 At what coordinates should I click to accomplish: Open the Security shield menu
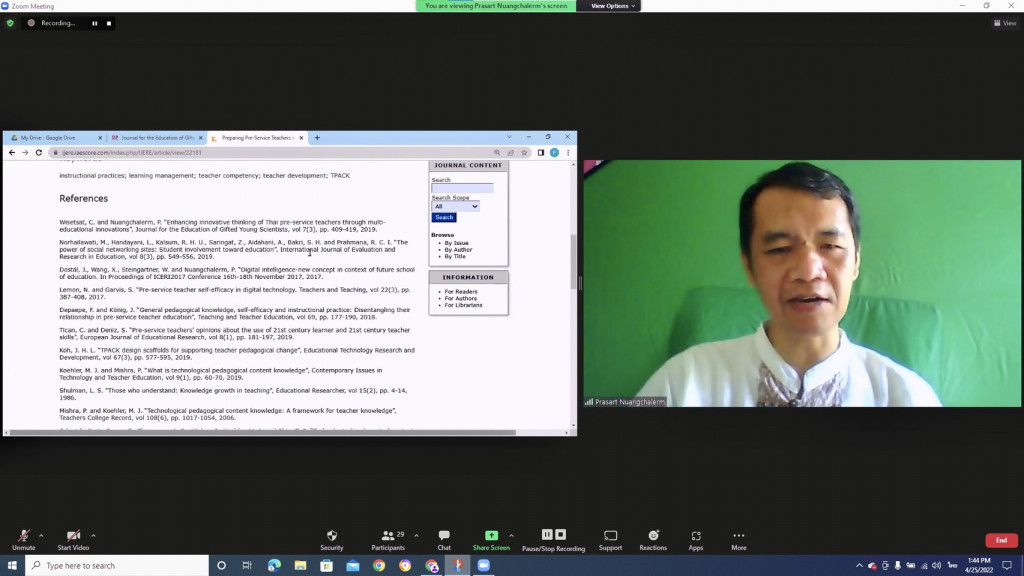(x=332, y=537)
